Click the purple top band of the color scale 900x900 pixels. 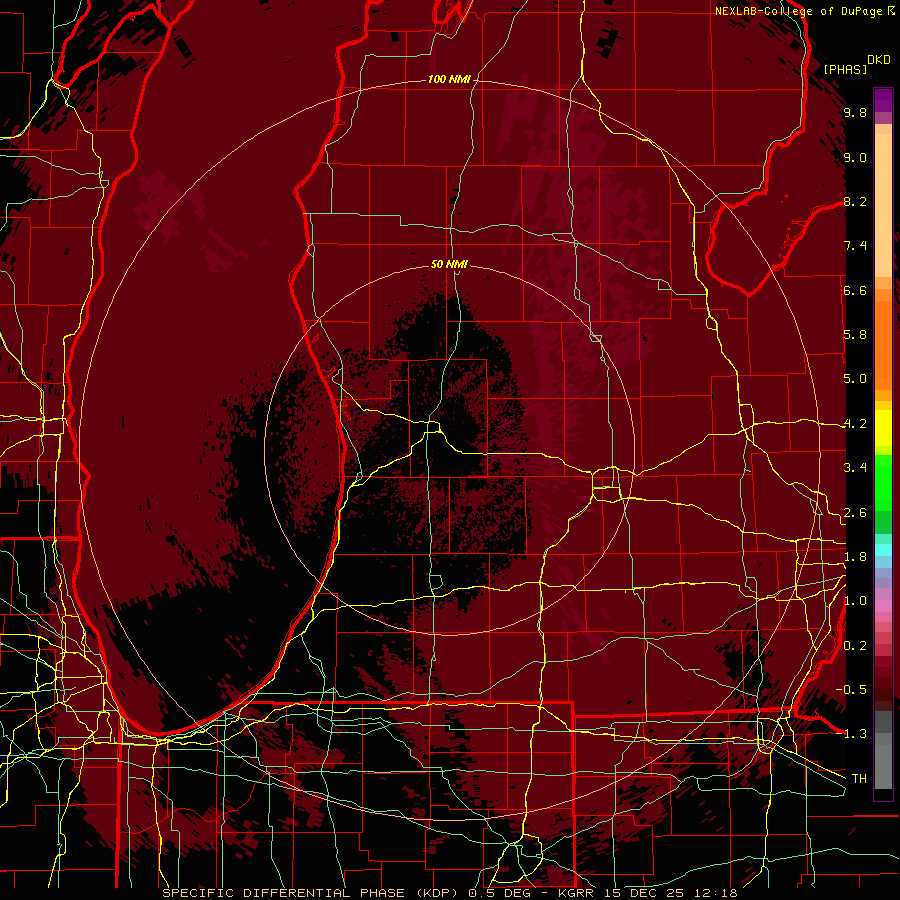pos(883,100)
